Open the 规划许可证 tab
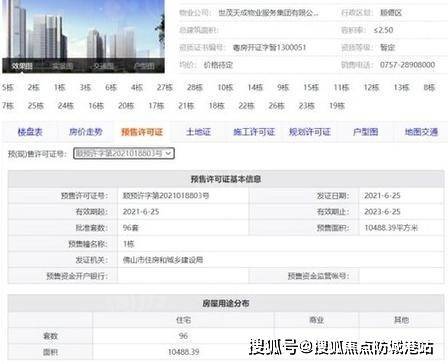The image size is (448, 364). pyautogui.click(x=310, y=132)
